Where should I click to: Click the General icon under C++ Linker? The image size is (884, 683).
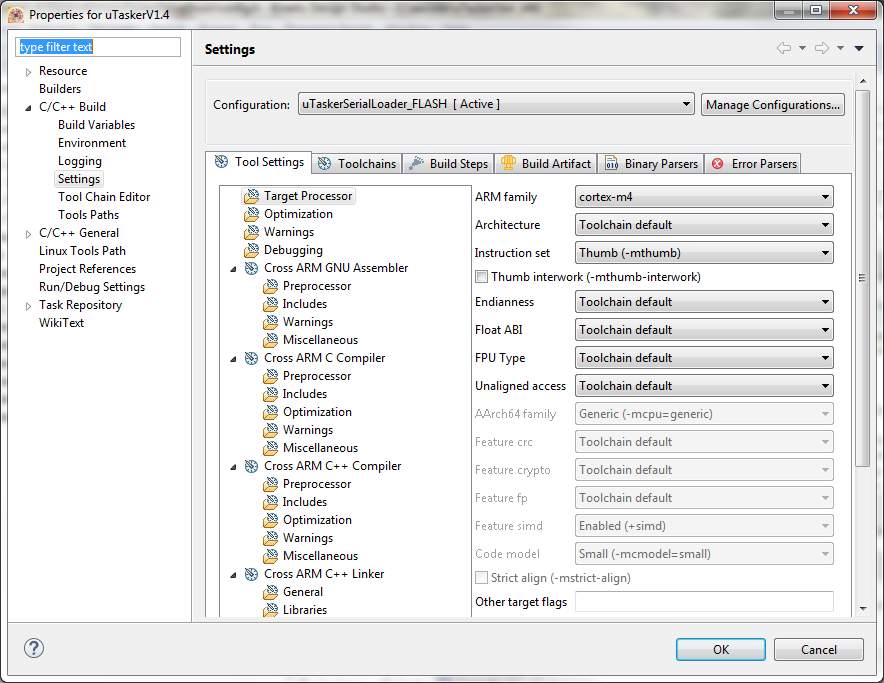[271, 592]
